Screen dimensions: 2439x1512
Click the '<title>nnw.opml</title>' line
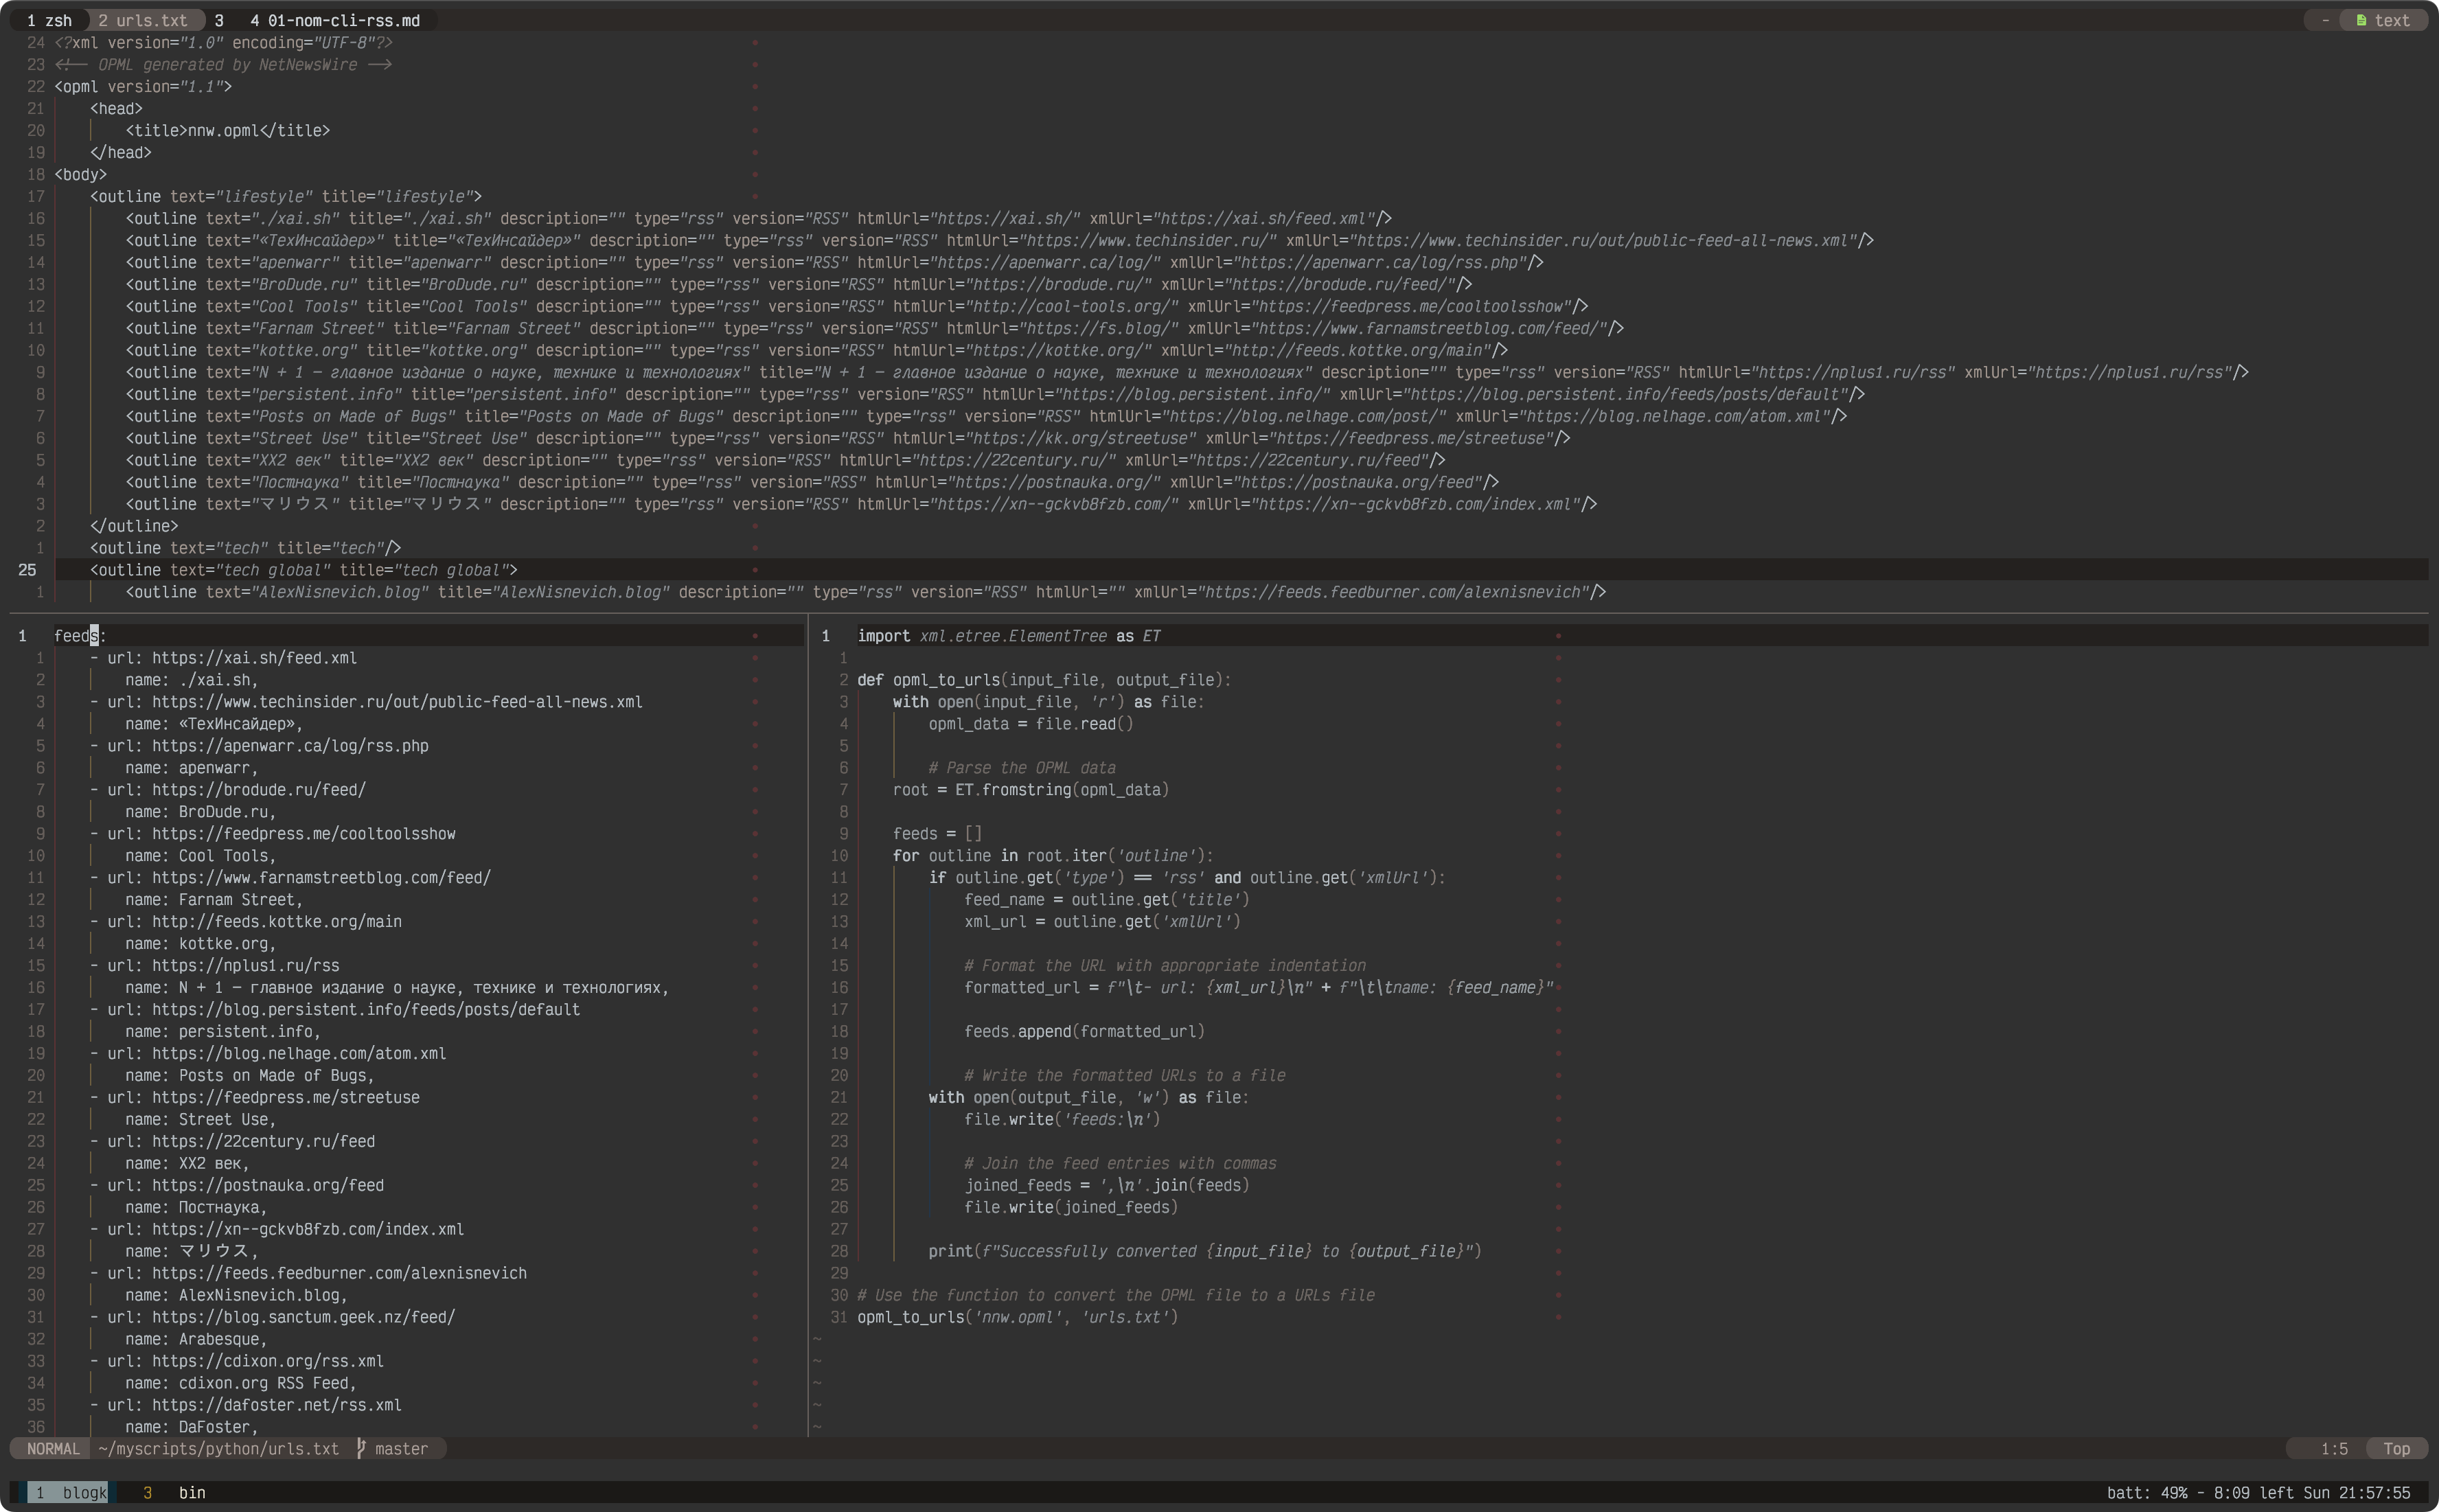click(227, 130)
